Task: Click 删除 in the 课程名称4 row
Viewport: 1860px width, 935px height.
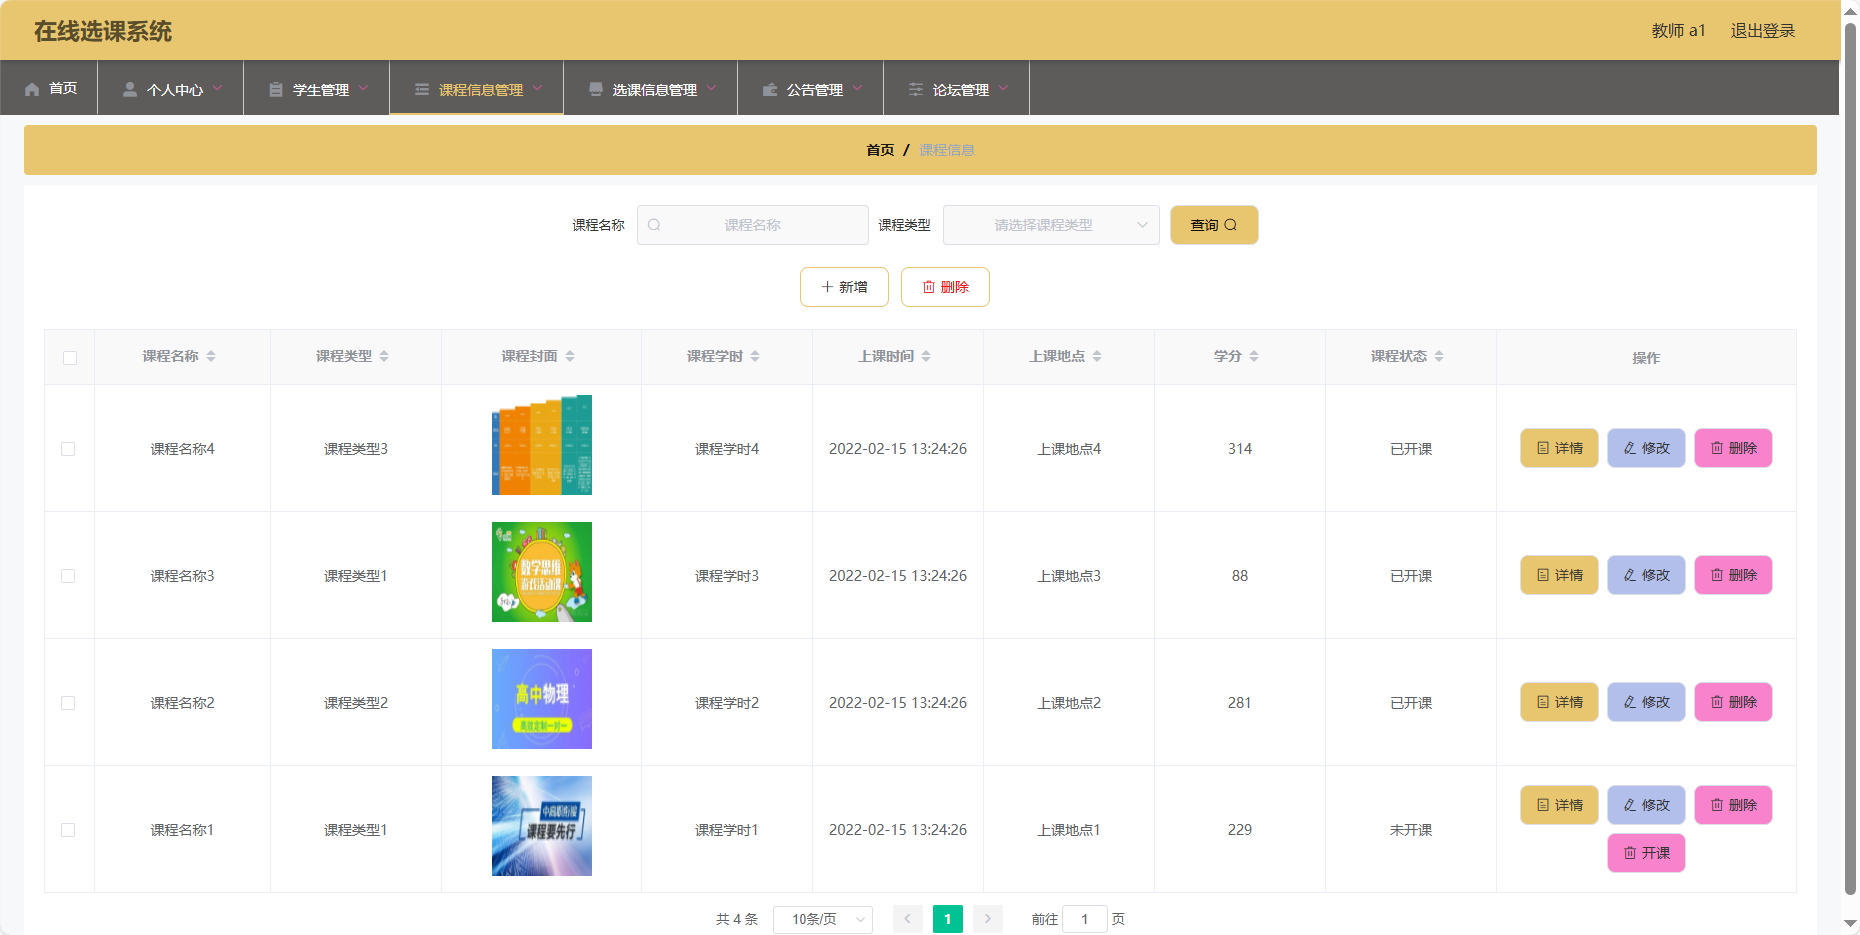Action: 1733,448
